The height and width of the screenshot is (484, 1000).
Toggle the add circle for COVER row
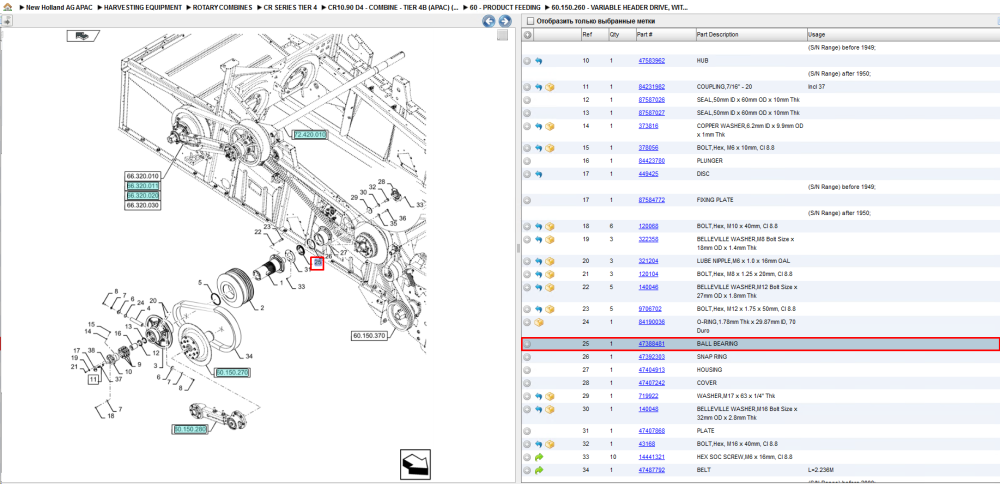(x=527, y=383)
